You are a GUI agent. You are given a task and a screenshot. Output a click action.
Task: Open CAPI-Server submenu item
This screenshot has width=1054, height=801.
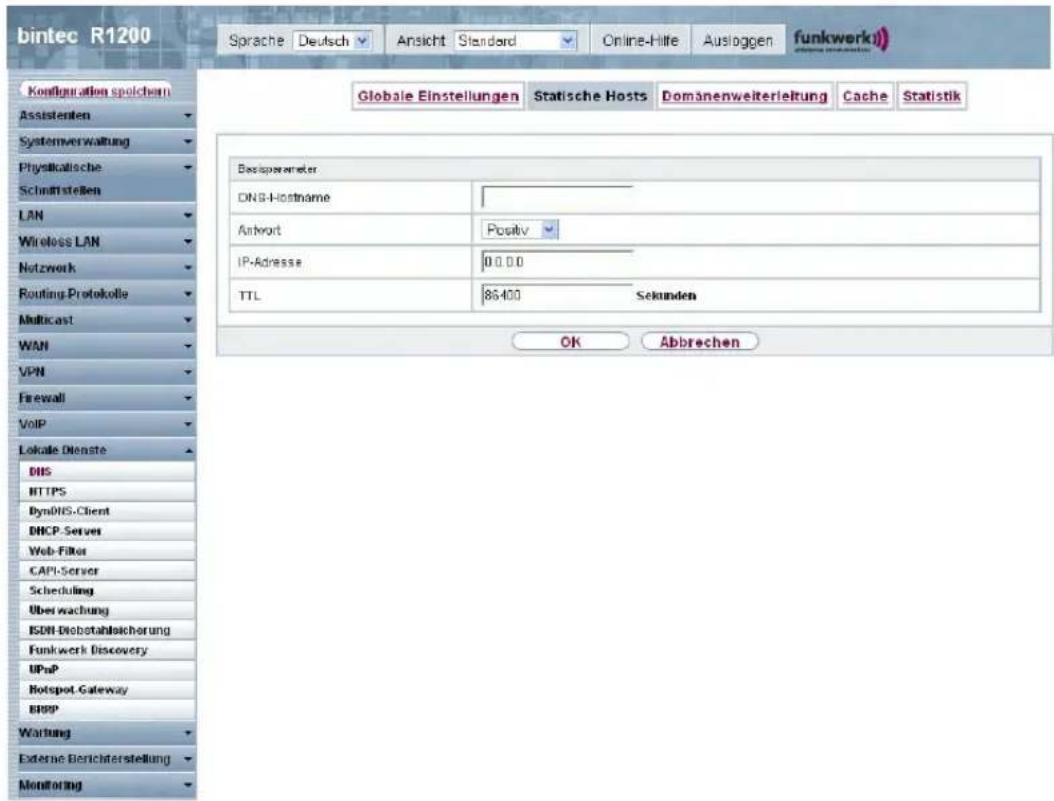point(108,571)
